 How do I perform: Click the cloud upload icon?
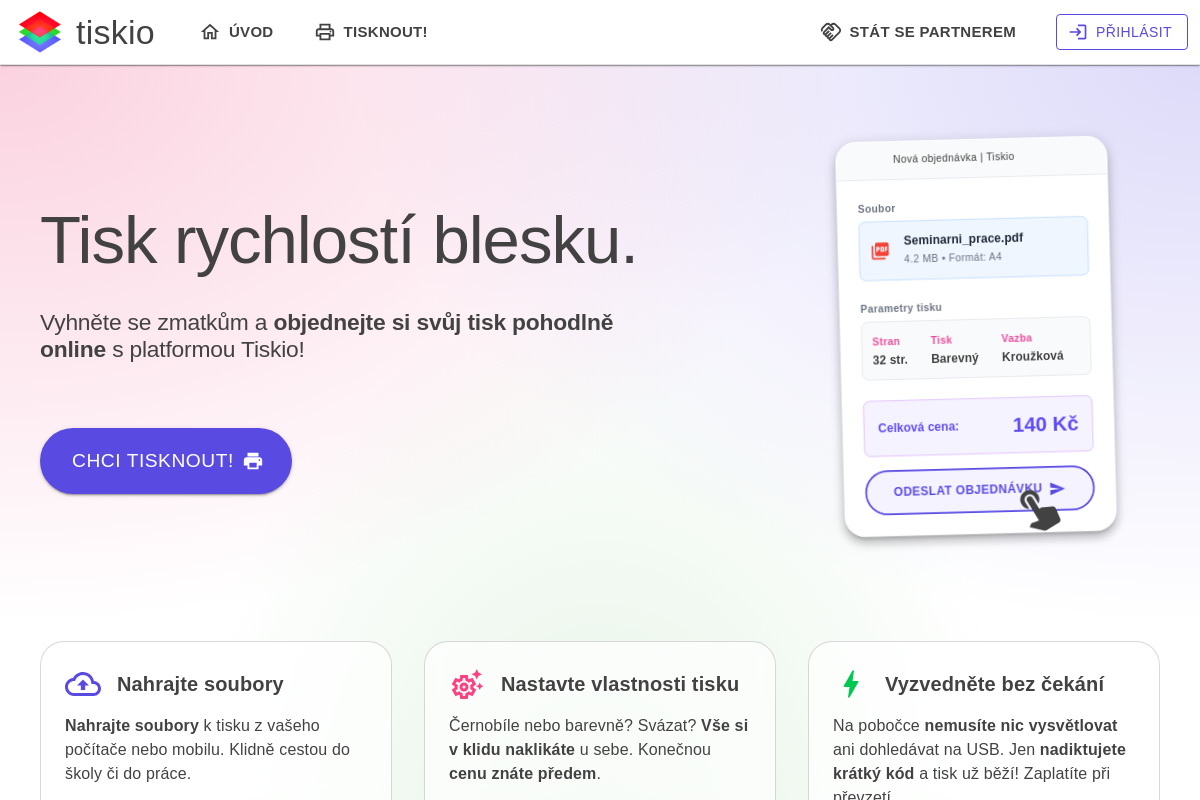[83, 684]
